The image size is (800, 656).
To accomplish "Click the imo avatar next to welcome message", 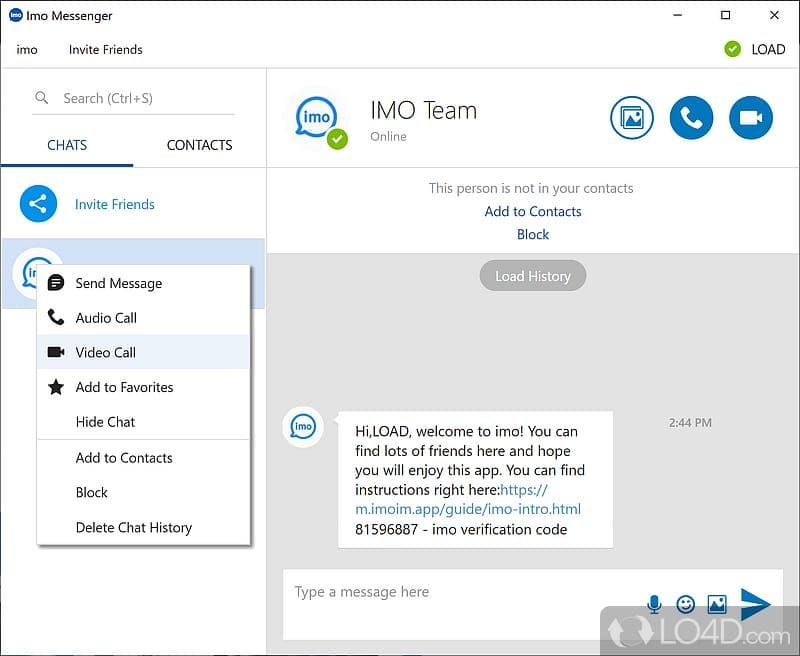I will [303, 426].
